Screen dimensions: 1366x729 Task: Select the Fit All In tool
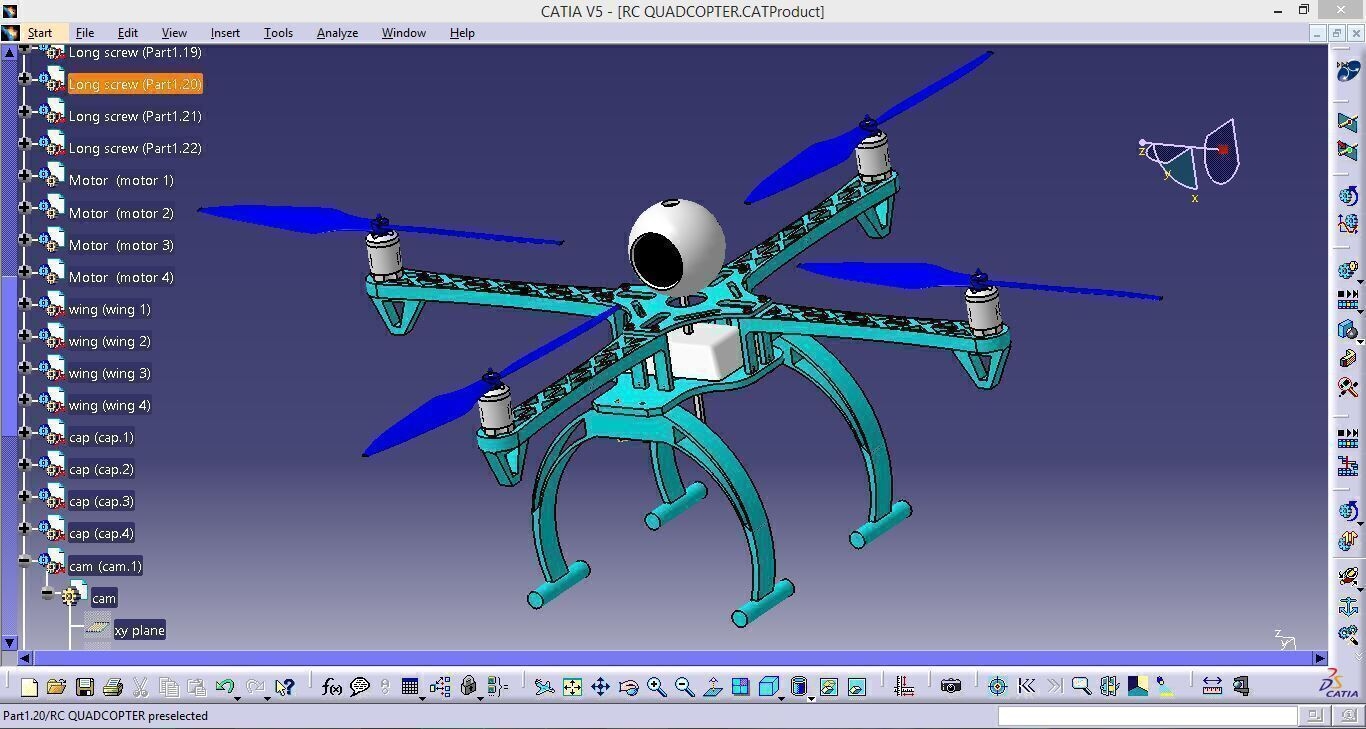click(x=572, y=686)
